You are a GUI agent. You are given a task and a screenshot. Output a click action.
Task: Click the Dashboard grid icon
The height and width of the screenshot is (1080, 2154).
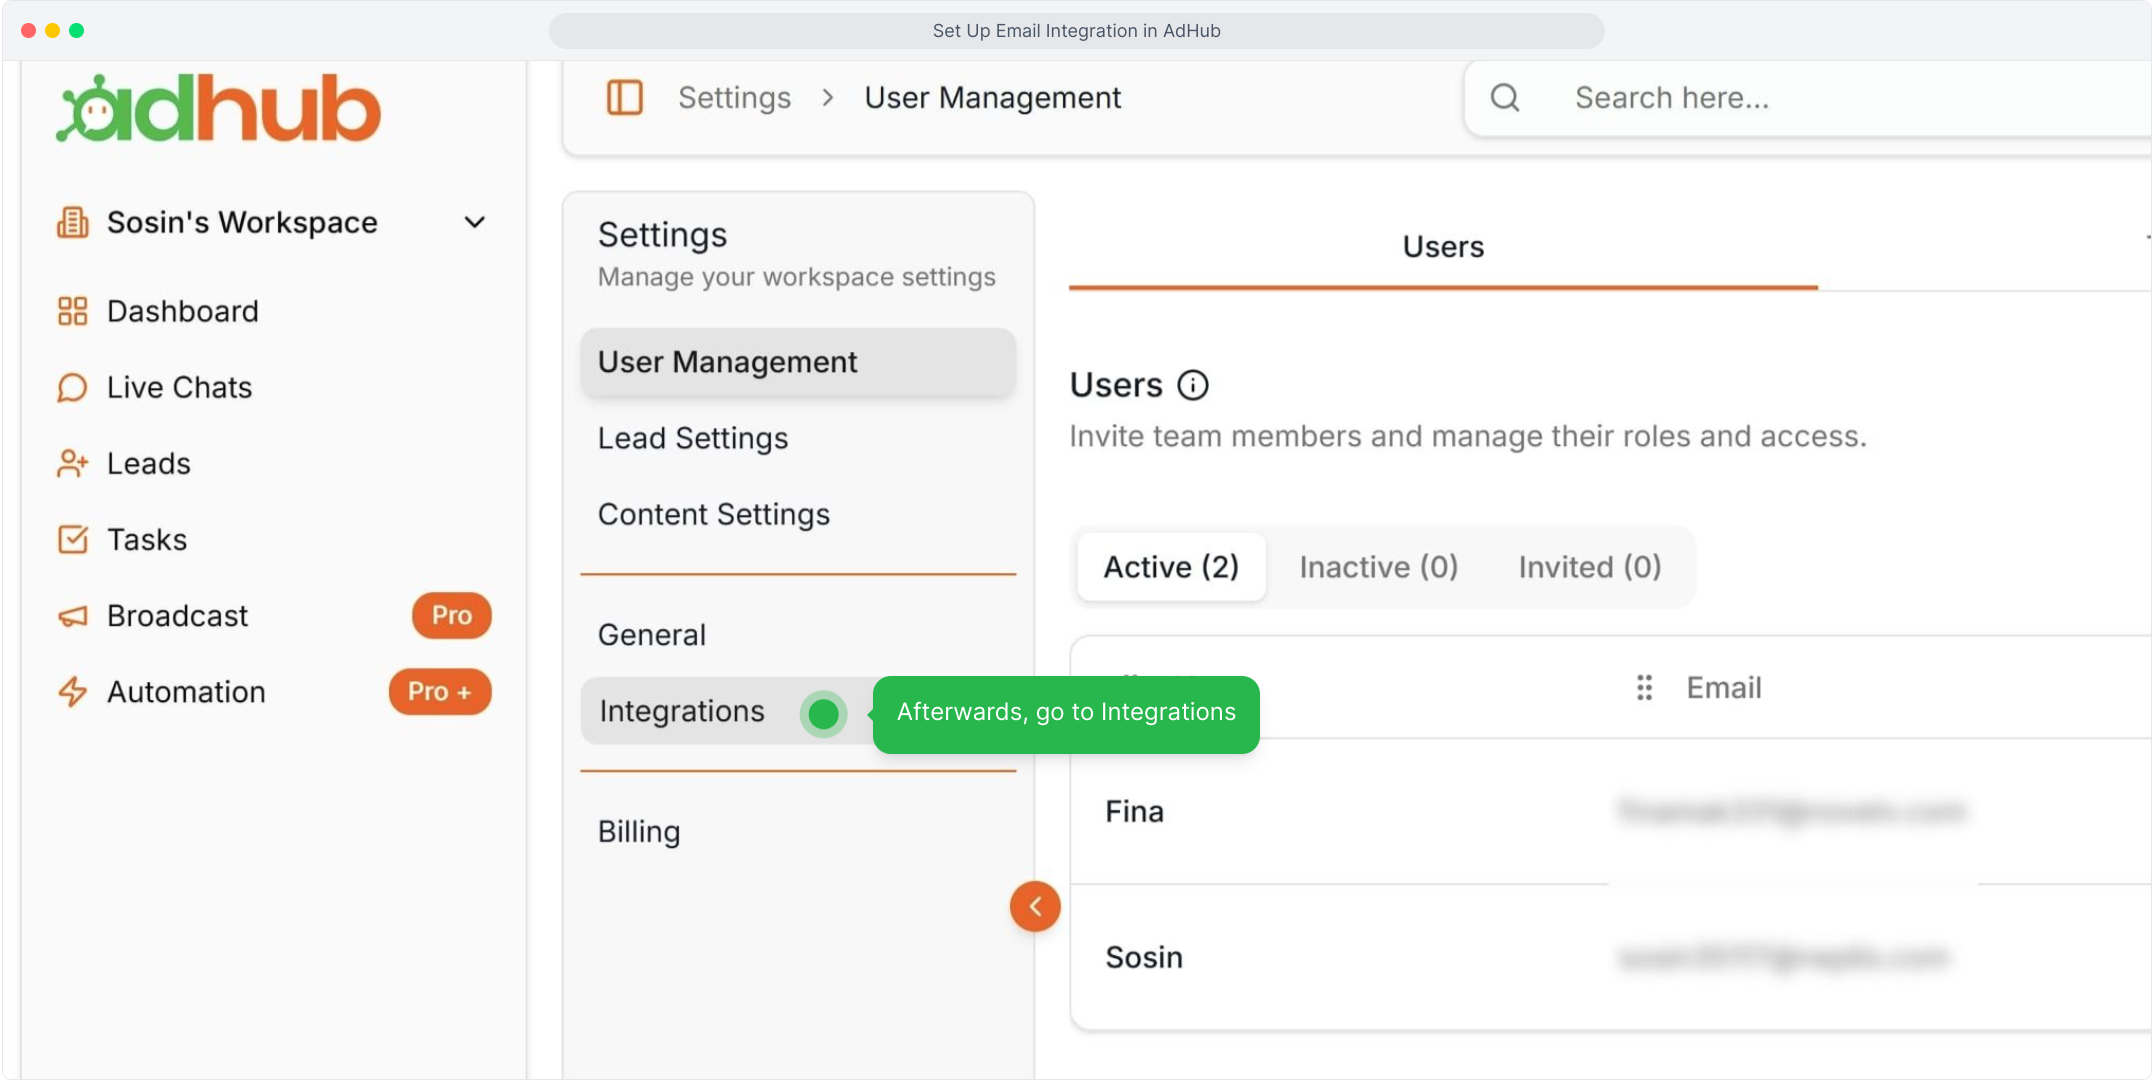click(72, 311)
